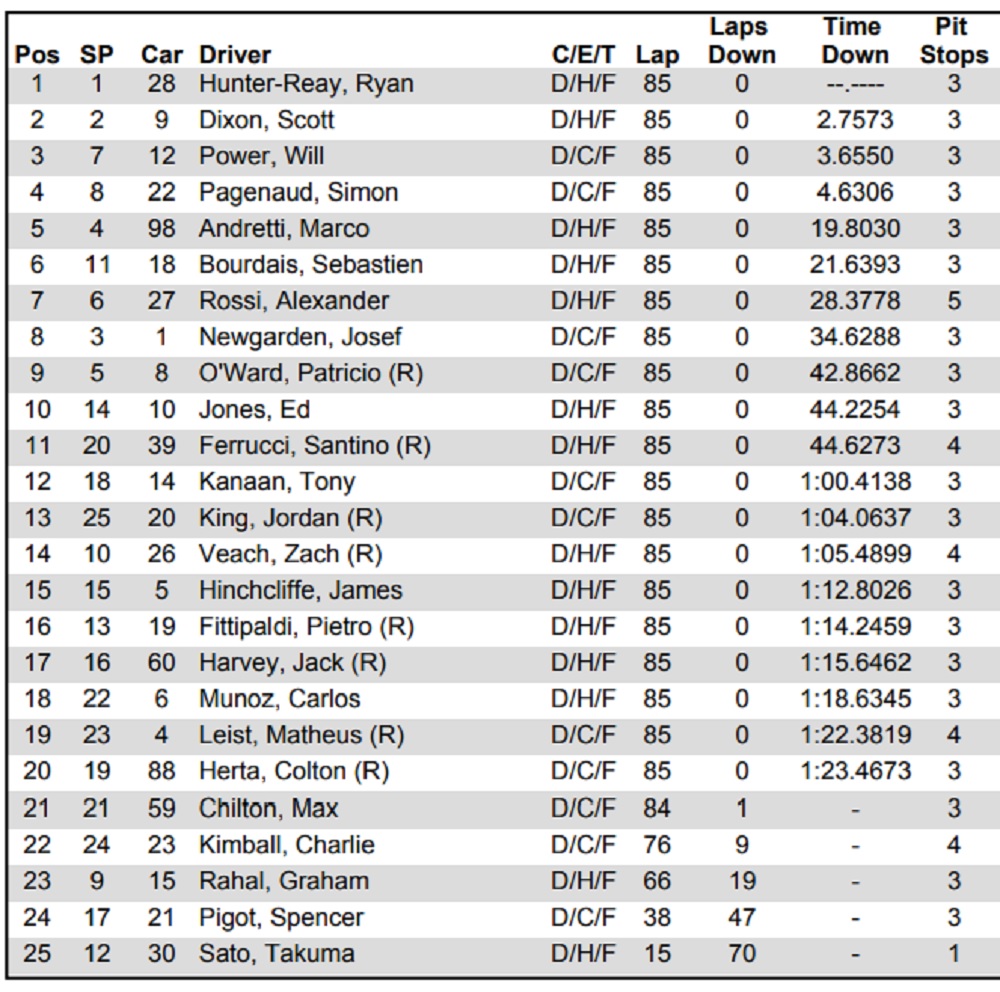Click Kimball, Charlie driver entry
1000x992 pixels.
click(286, 845)
